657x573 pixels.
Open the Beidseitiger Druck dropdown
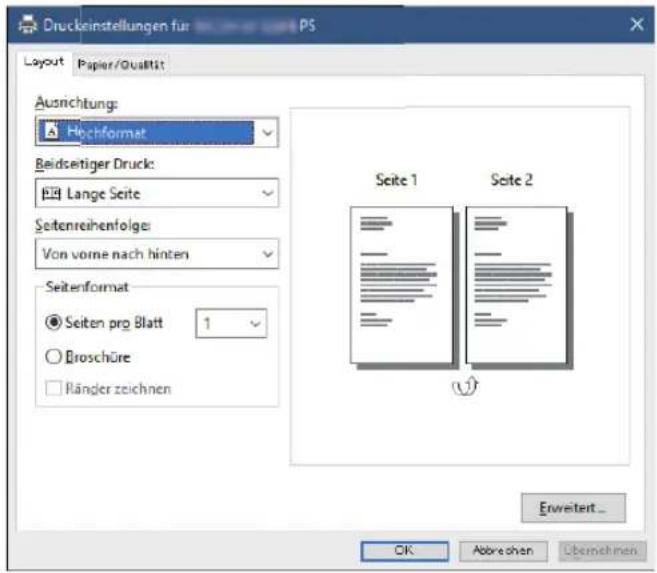(157, 193)
